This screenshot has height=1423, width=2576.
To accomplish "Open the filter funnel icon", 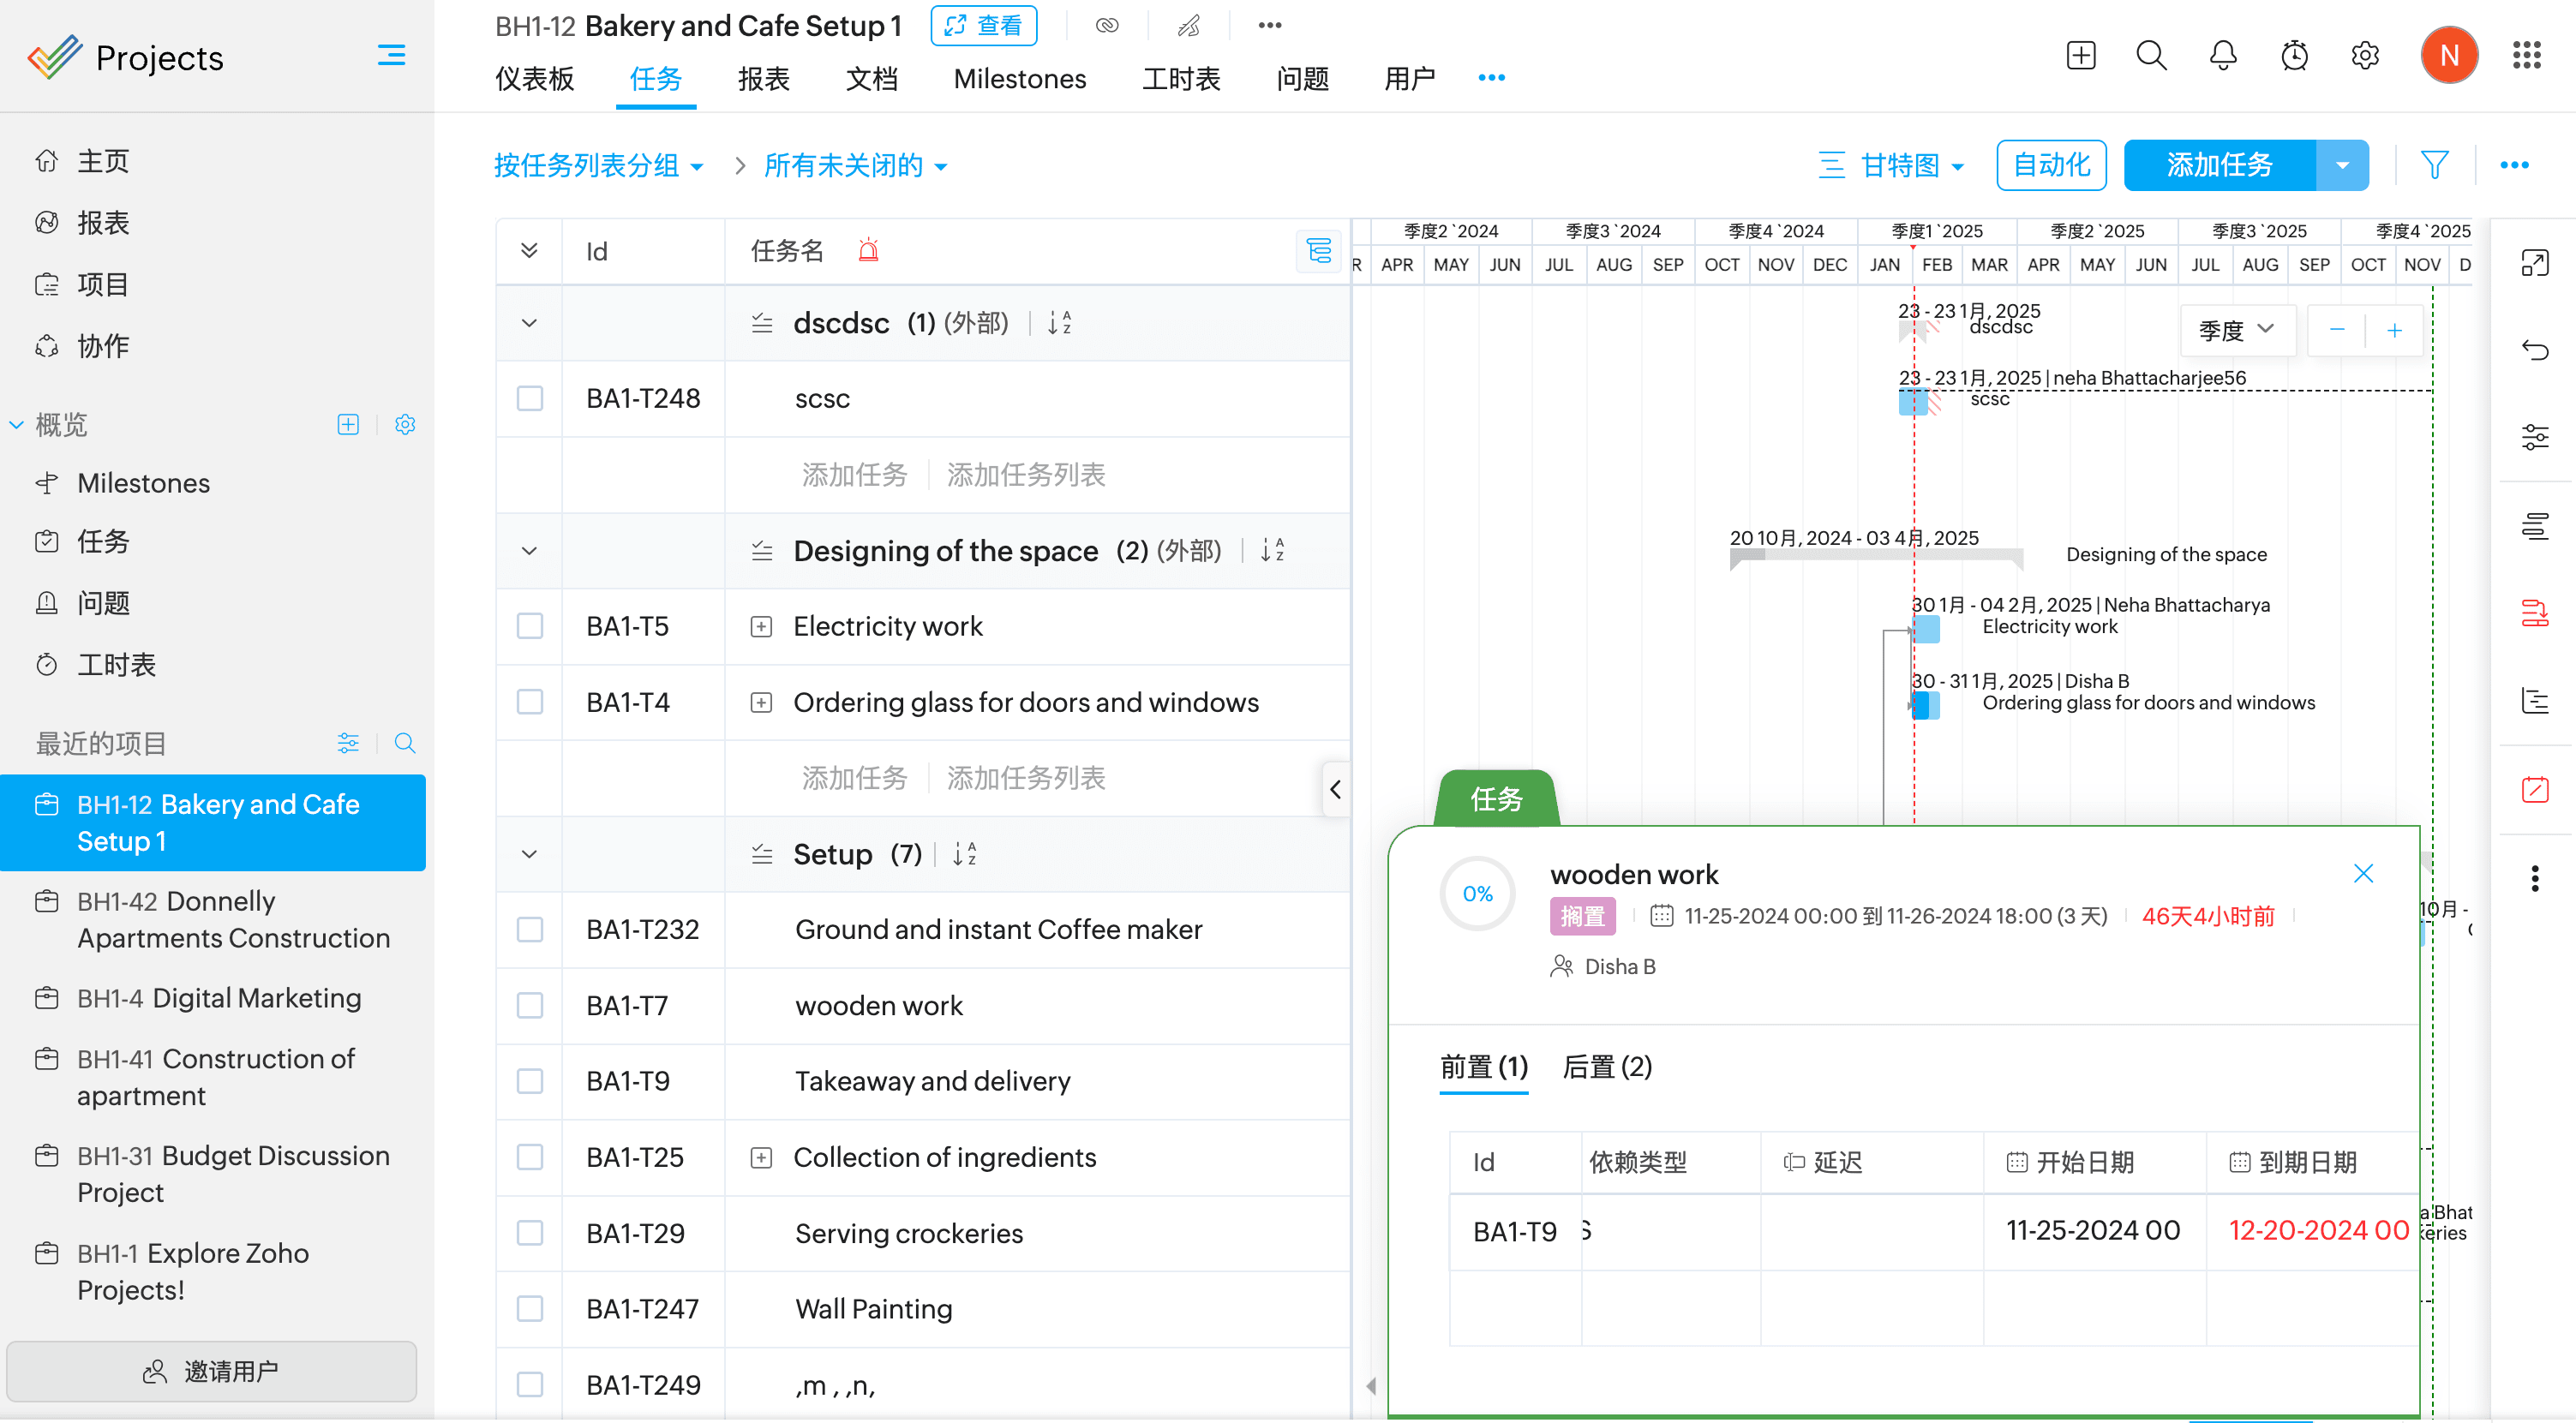I will [2435, 165].
